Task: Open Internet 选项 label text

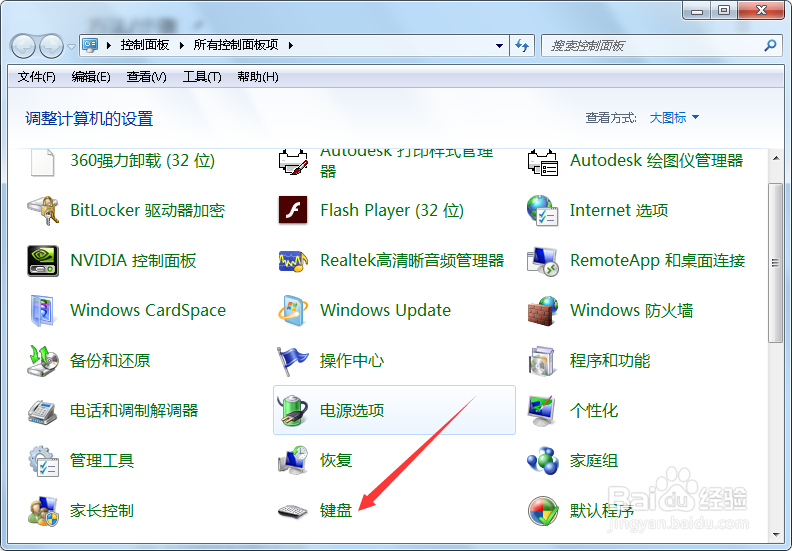Action: 619,210
